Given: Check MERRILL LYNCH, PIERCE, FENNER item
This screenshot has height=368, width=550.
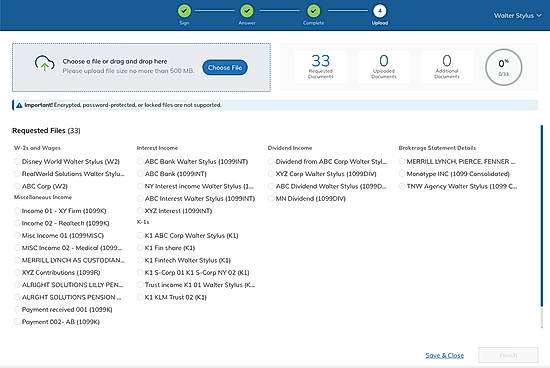Looking at the screenshot, I should [x=402, y=161].
